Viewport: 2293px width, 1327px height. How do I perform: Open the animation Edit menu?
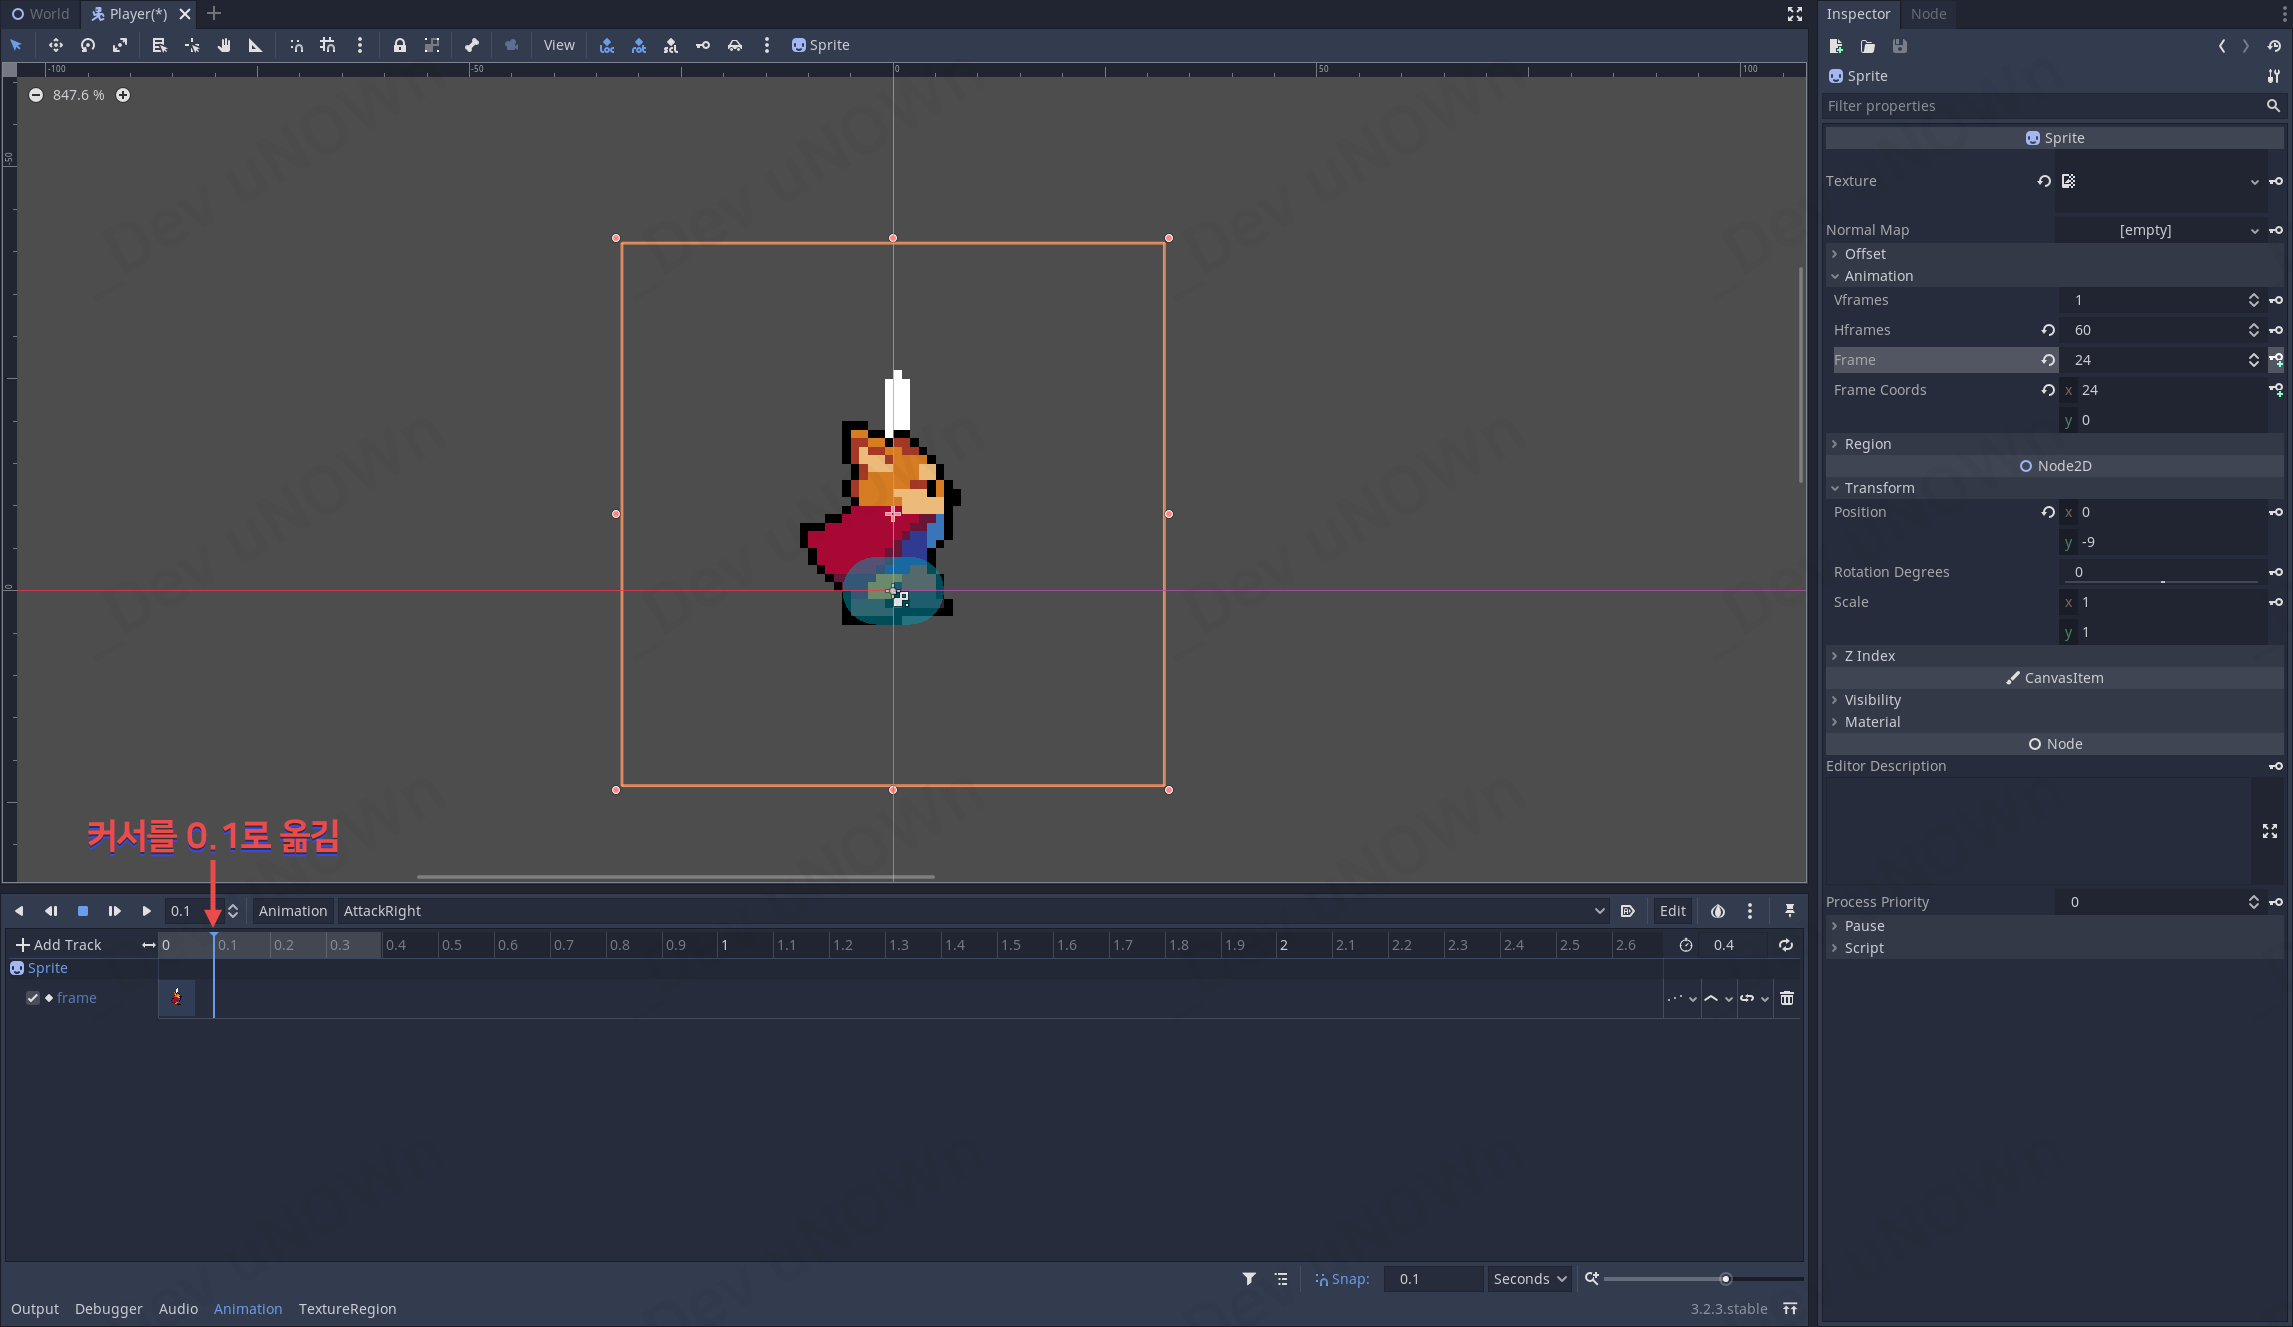pos(1672,911)
